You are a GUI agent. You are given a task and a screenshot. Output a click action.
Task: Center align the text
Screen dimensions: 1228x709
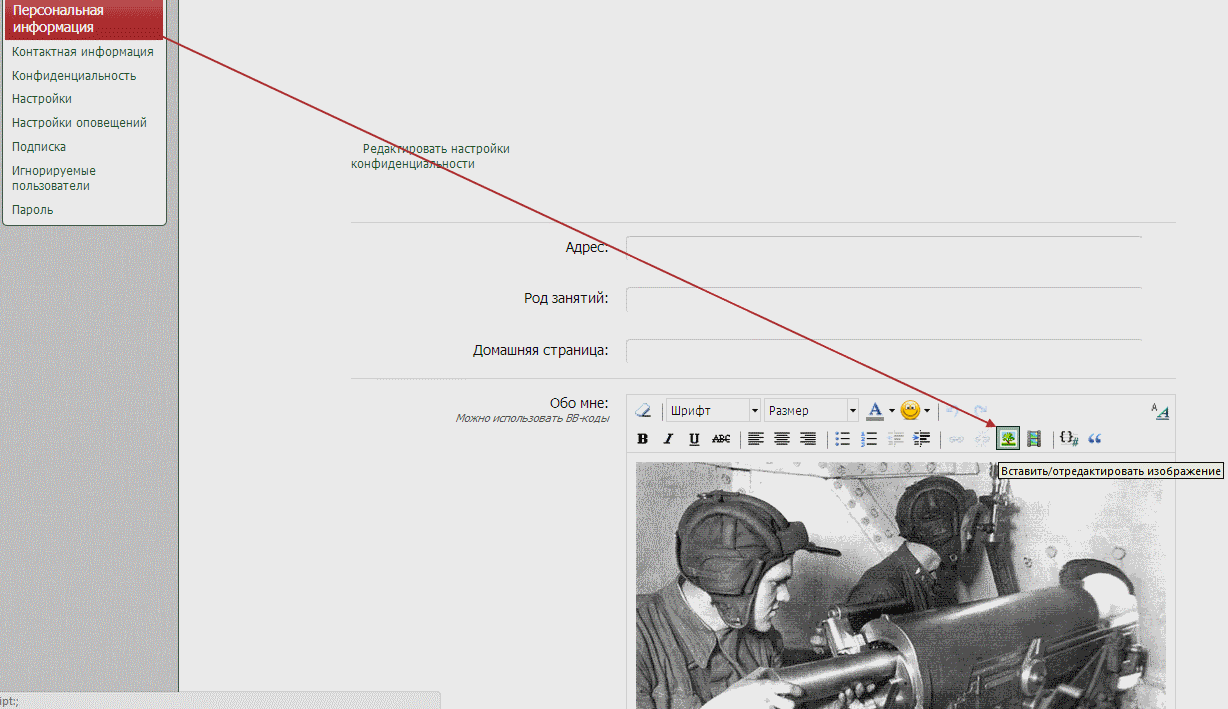click(782, 439)
